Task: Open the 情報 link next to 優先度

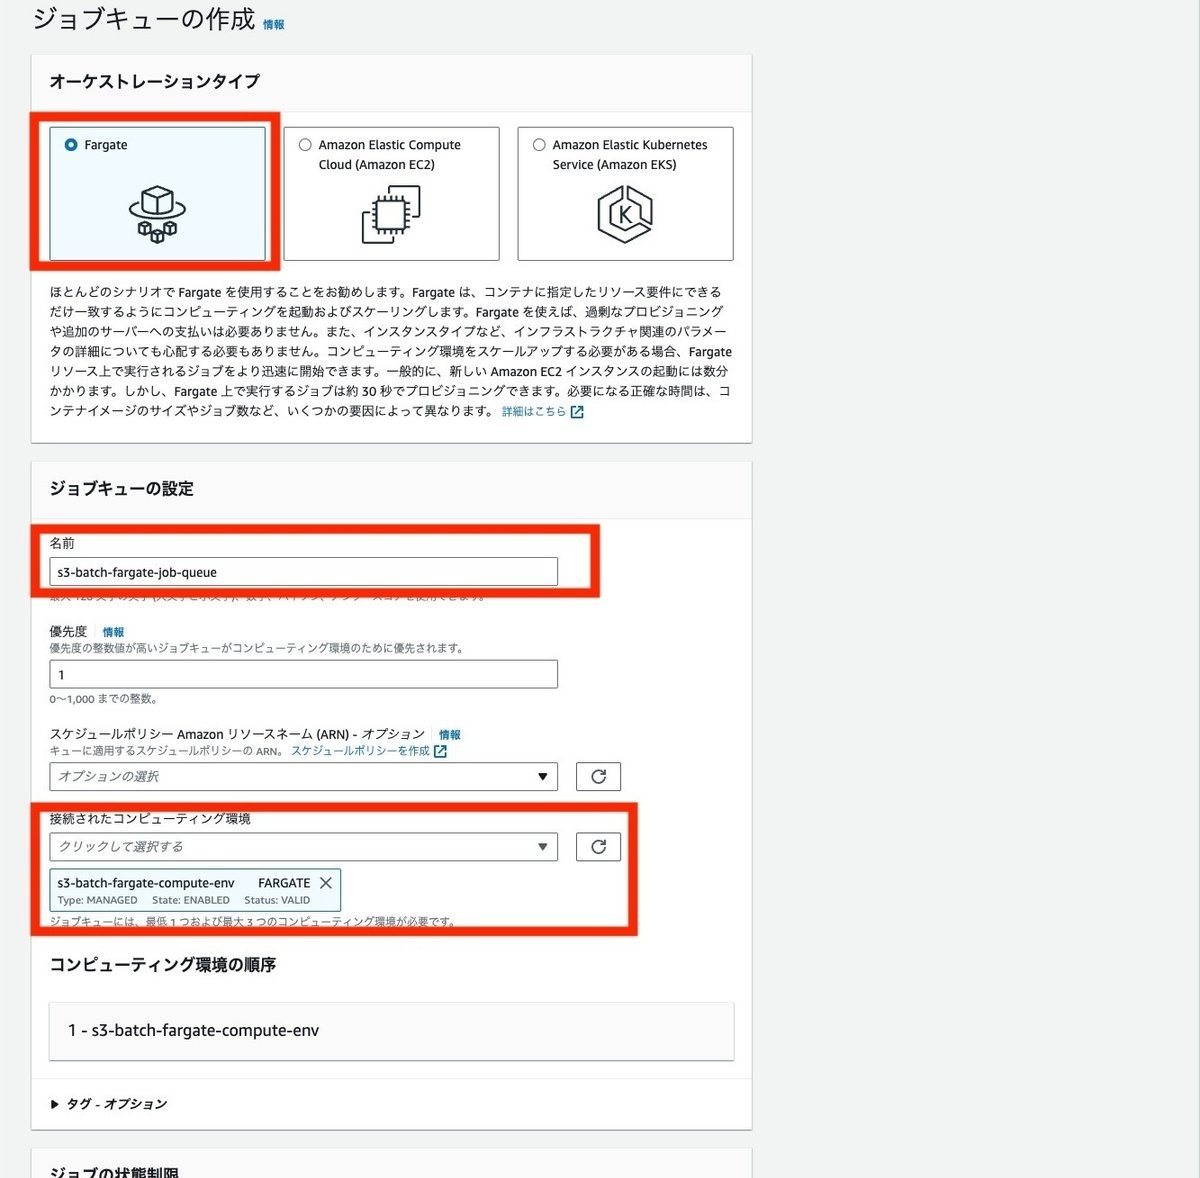Action: click(114, 632)
